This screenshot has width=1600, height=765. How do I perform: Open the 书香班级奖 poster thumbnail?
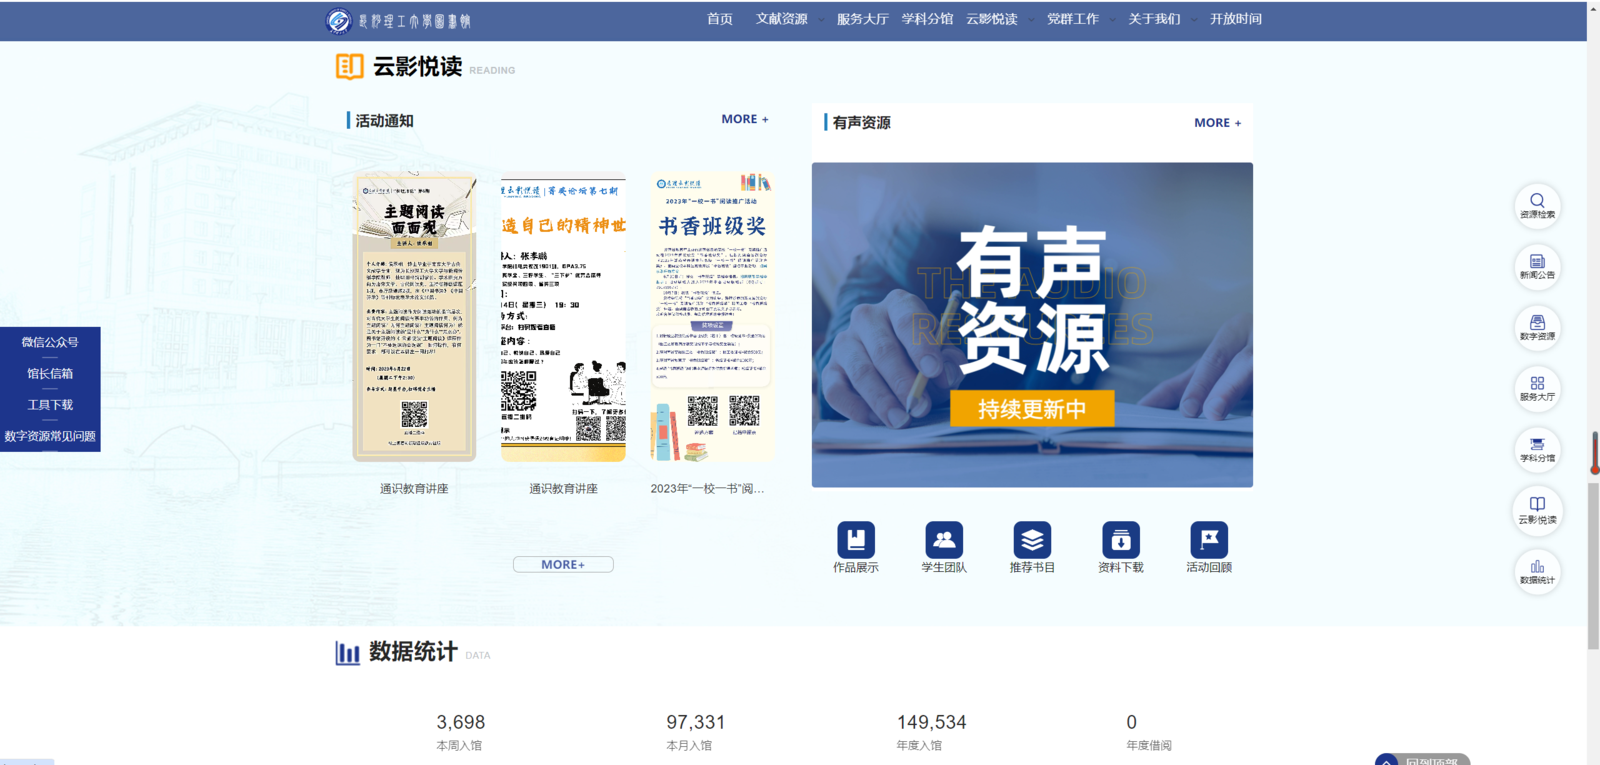click(713, 317)
